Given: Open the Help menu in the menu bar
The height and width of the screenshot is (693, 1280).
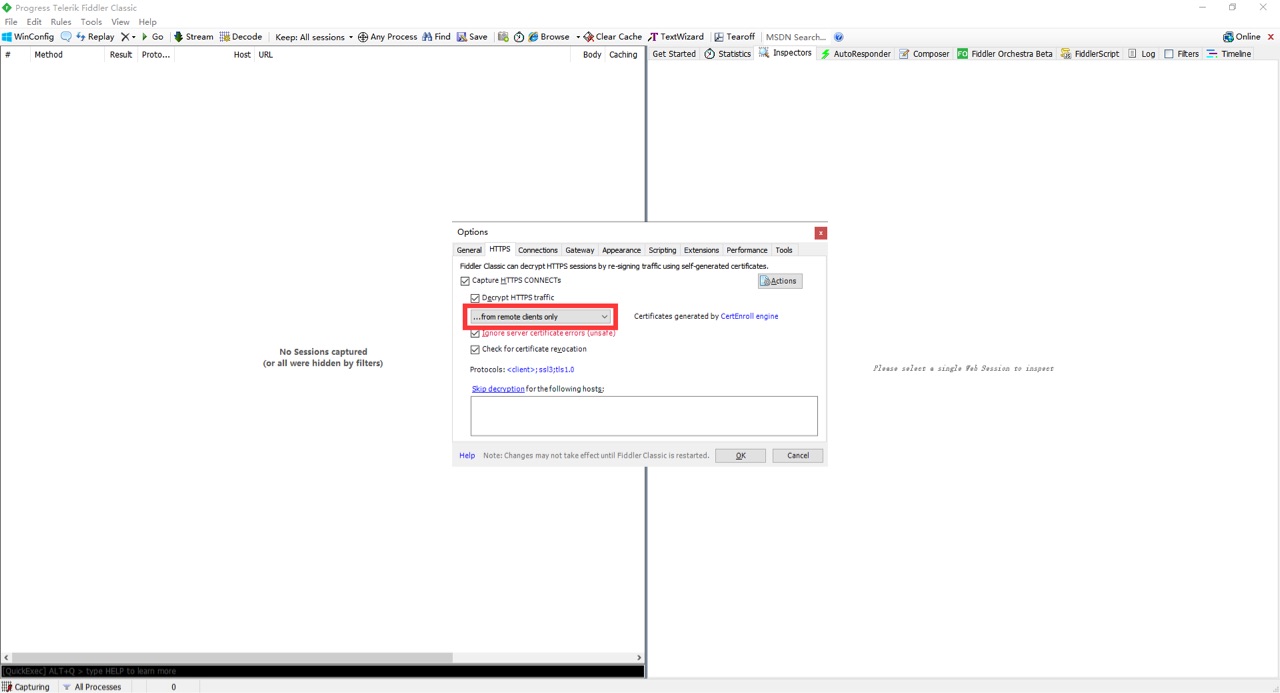Looking at the screenshot, I should pos(148,22).
